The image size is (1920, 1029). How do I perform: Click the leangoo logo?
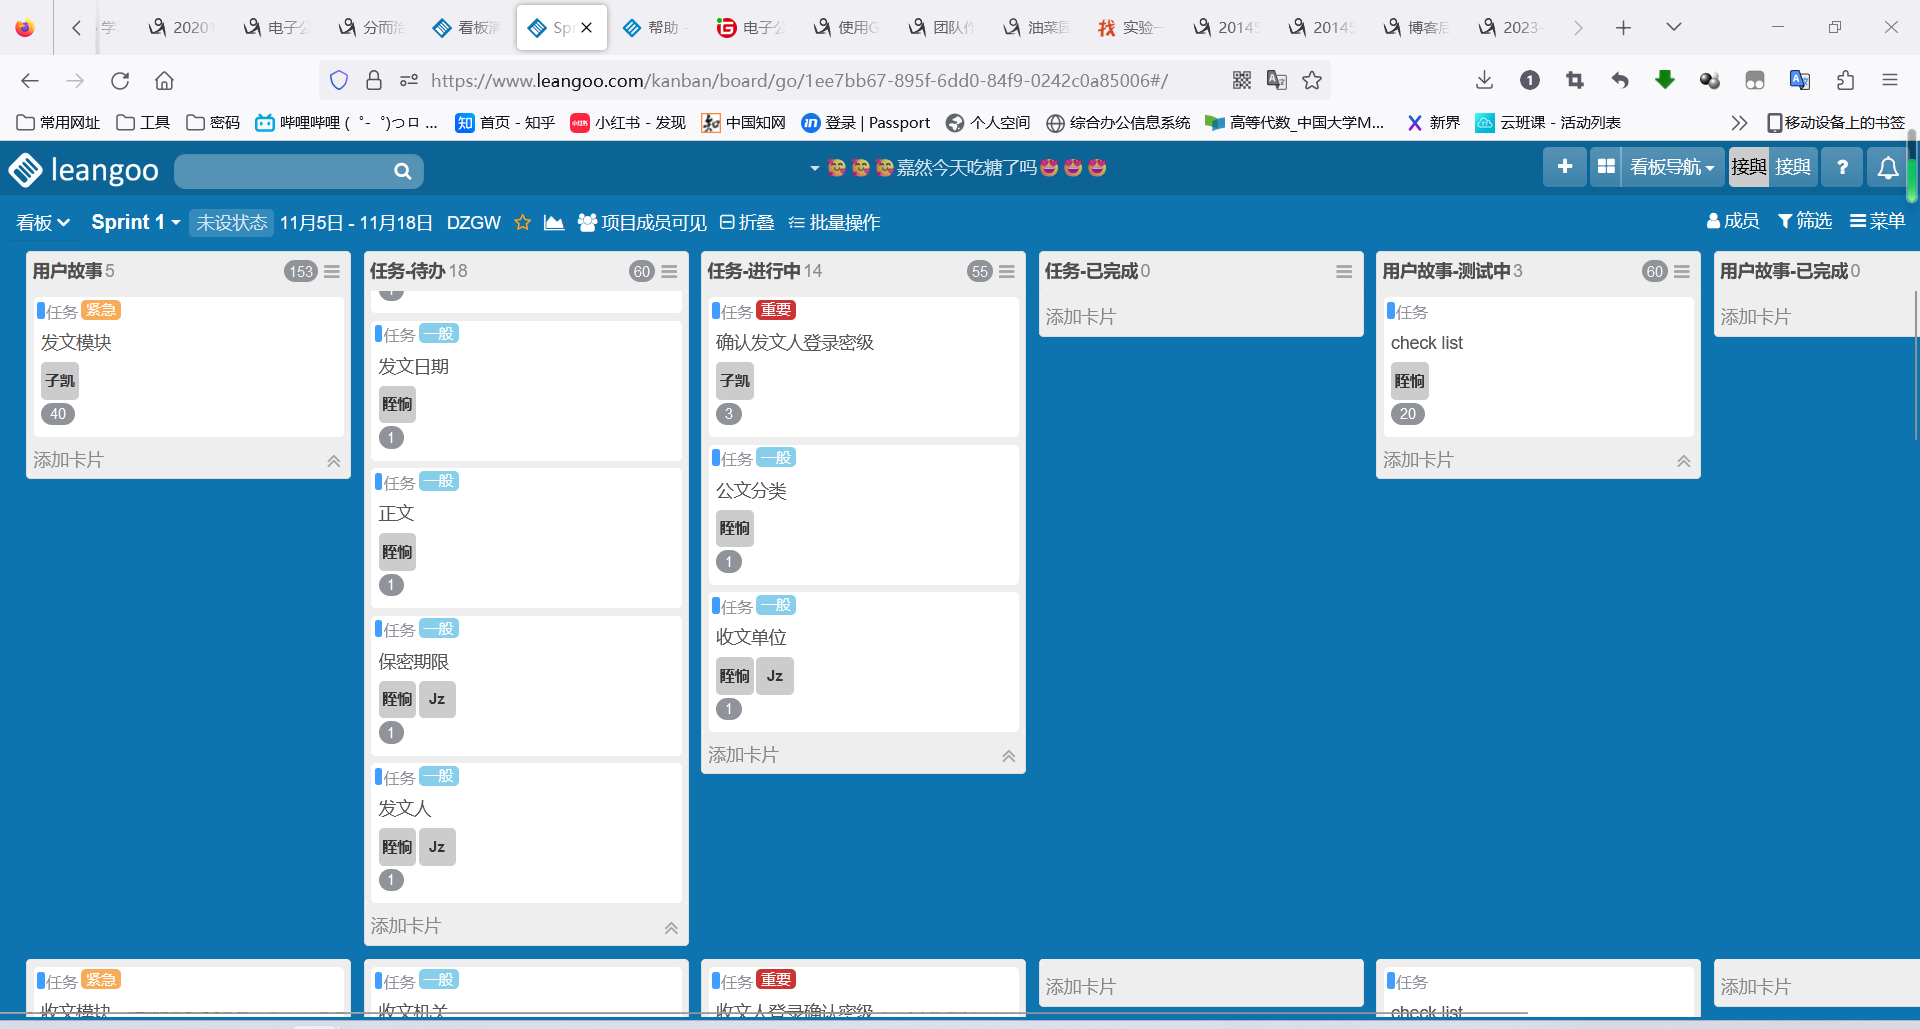84,170
